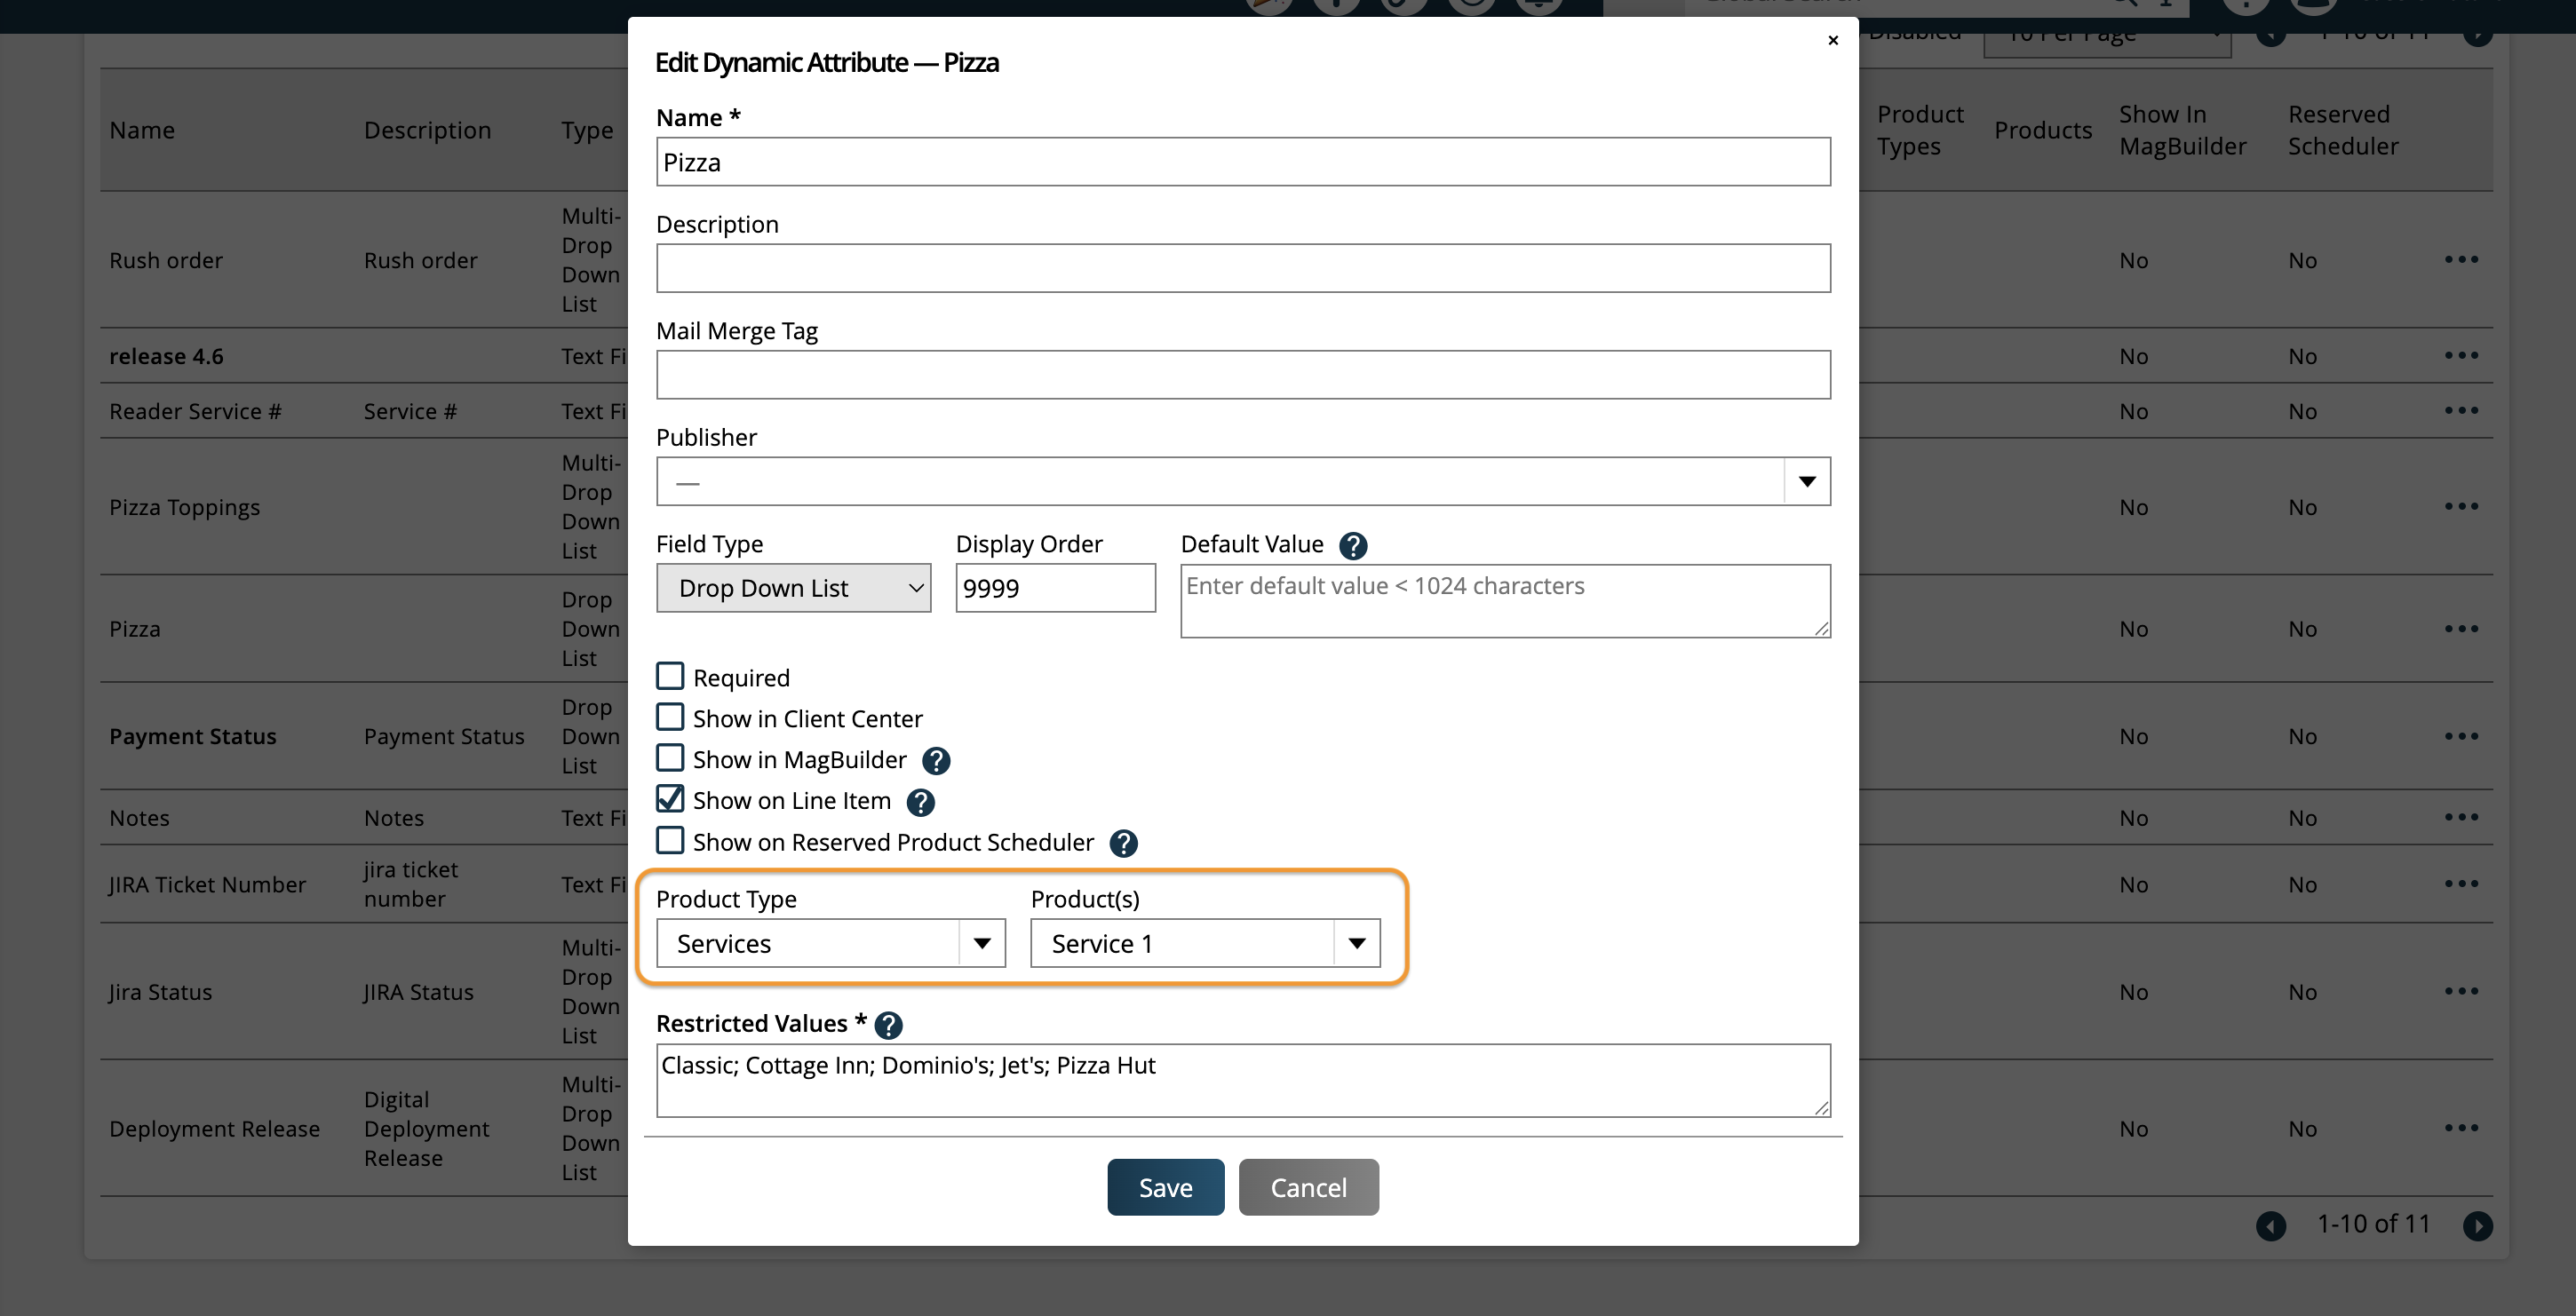Open help tooltip for Show on Line Item
The height and width of the screenshot is (1316, 2576).
[x=920, y=802]
